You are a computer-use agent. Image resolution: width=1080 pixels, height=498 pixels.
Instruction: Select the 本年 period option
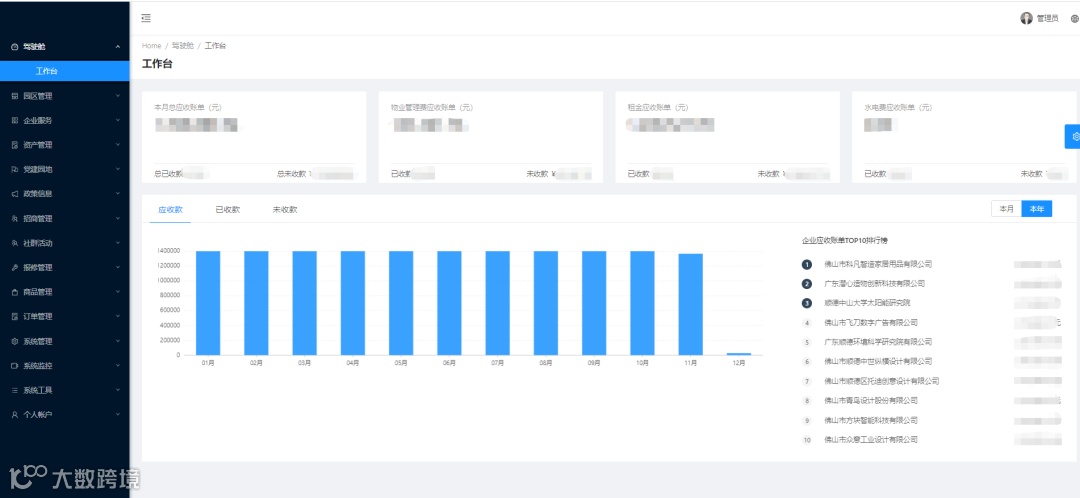(1037, 209)
